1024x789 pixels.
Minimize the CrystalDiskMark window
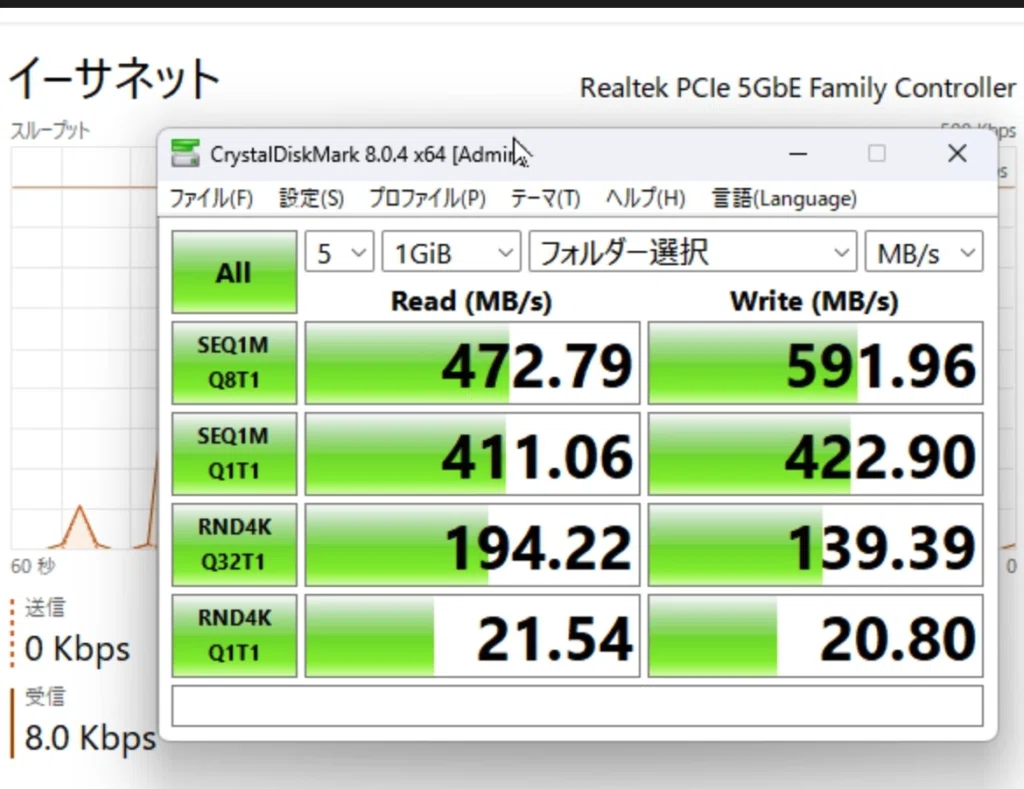798,154
